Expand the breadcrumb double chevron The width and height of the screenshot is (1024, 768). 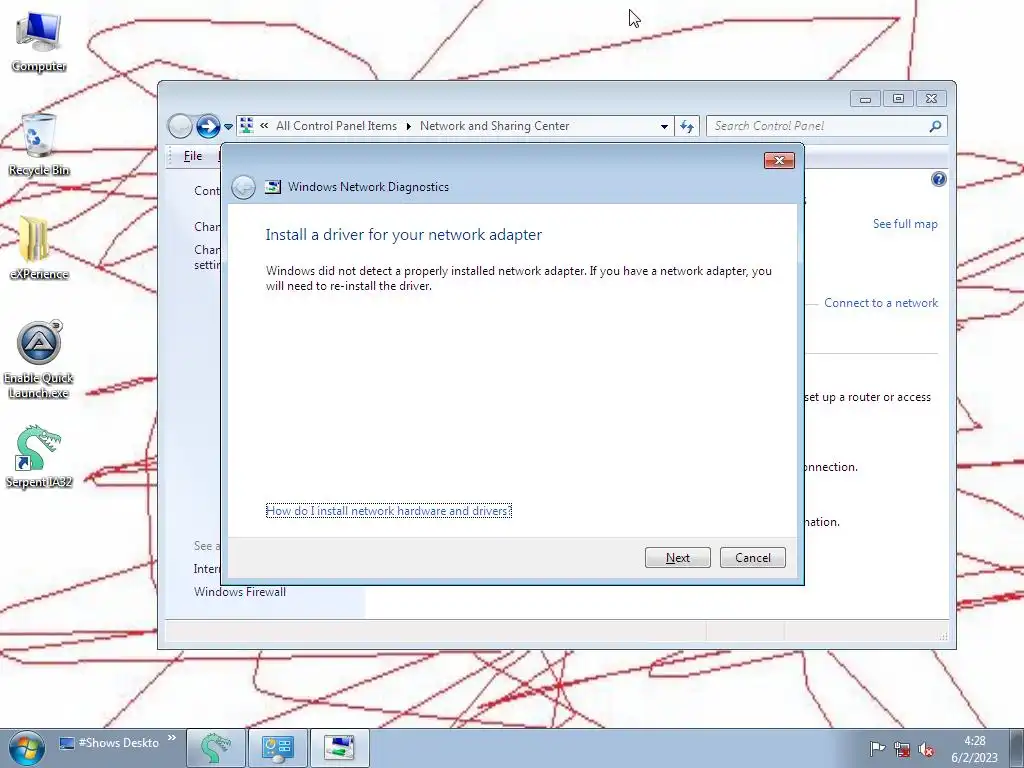point(264,125)
